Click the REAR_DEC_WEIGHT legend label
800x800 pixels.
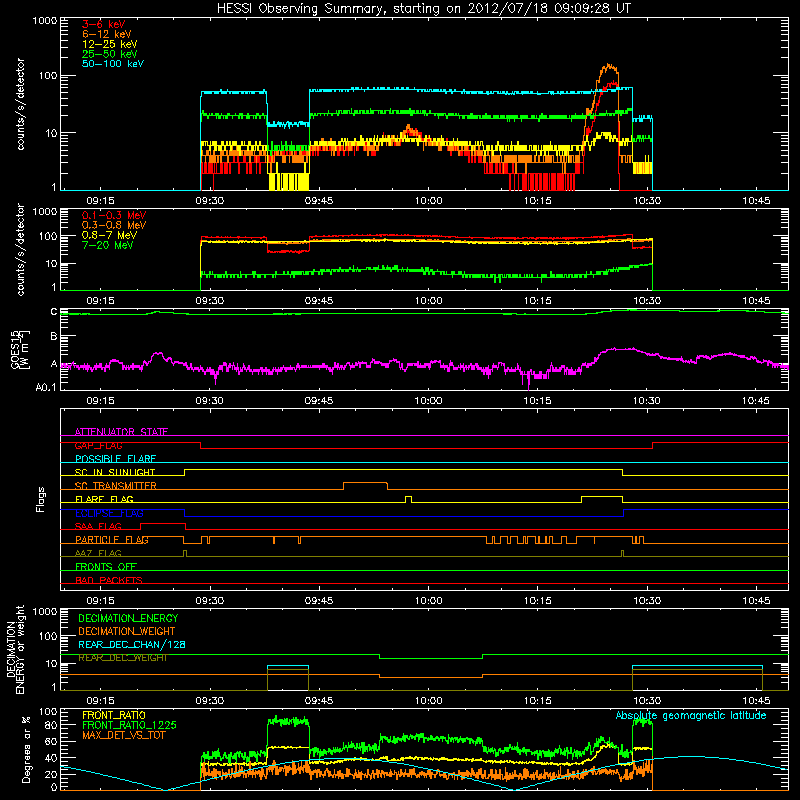(x=123, y=658)
